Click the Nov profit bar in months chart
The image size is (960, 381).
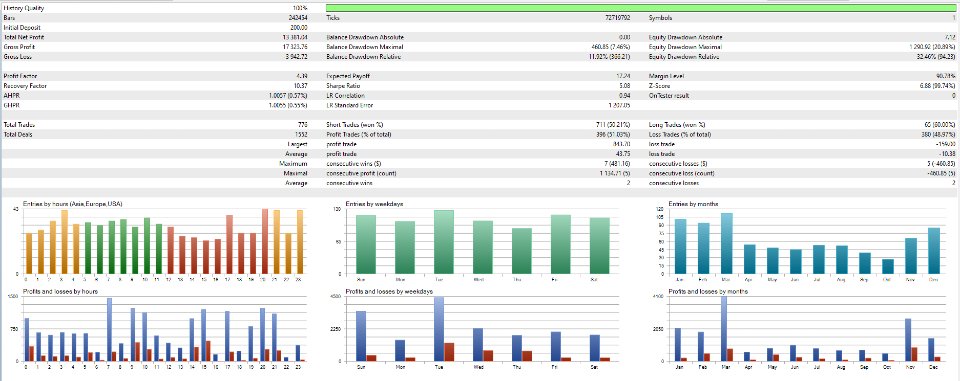[x=908, y=340]
